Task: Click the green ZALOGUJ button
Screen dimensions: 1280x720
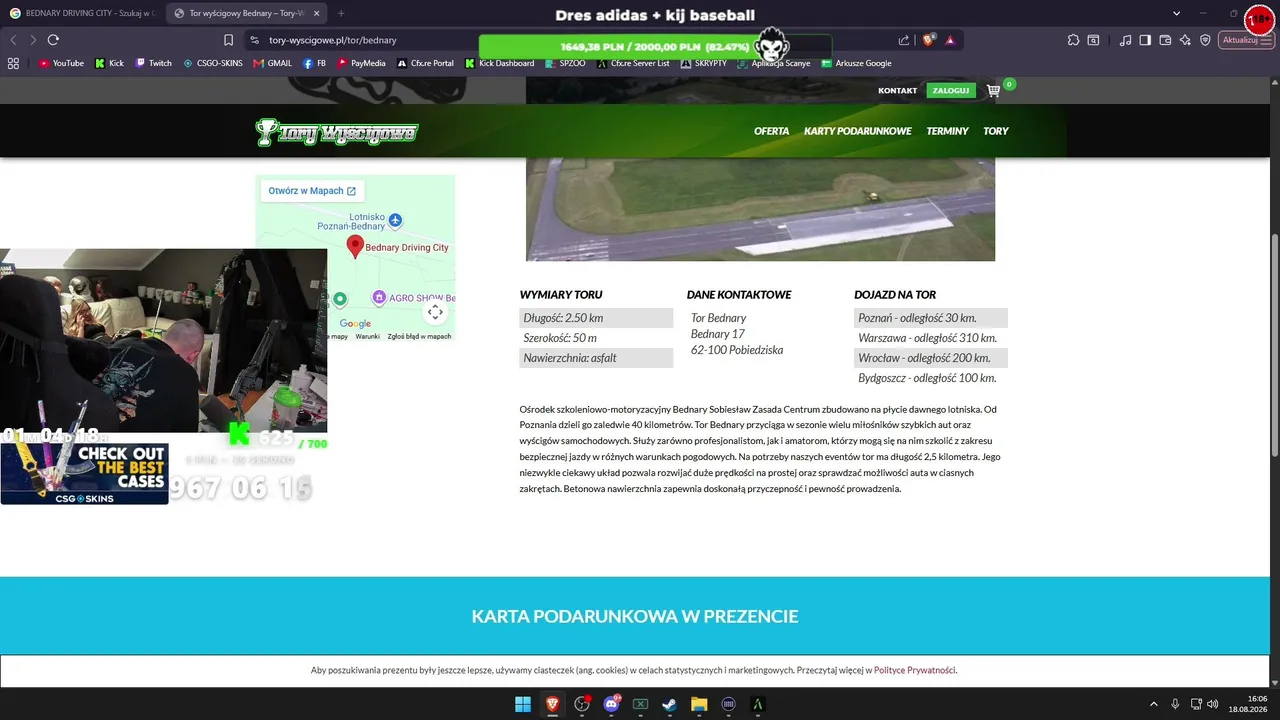Action: 951,91
